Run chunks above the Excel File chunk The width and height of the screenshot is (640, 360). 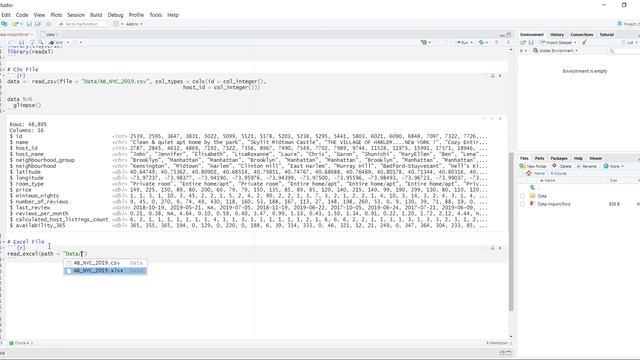(492, 248)
